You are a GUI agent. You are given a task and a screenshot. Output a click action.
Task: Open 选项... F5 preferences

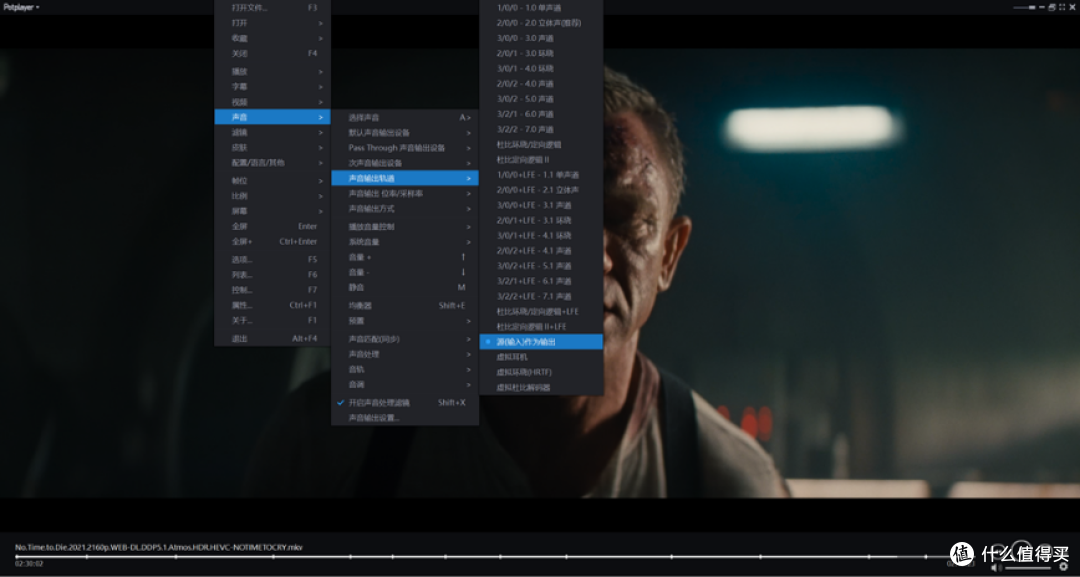pyautogui.click(x=272, y=260)
